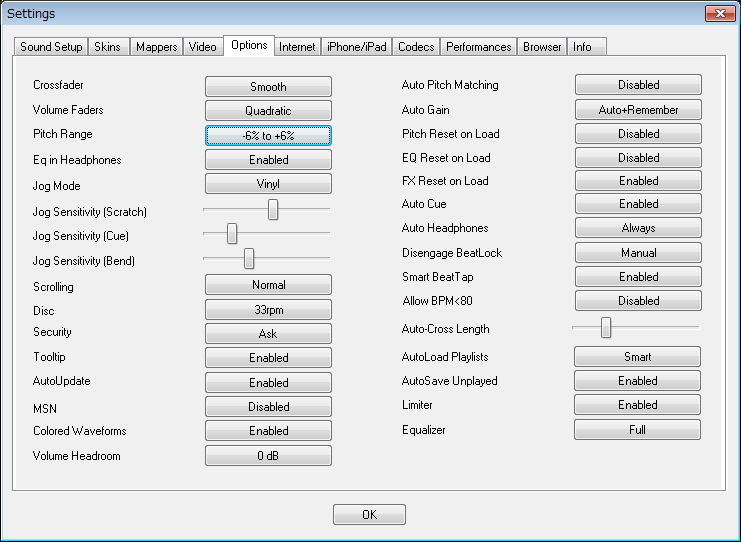Toggle the Limiter Enabled button
Viewport: 741px width, 542px height.
tap(637, 405)
